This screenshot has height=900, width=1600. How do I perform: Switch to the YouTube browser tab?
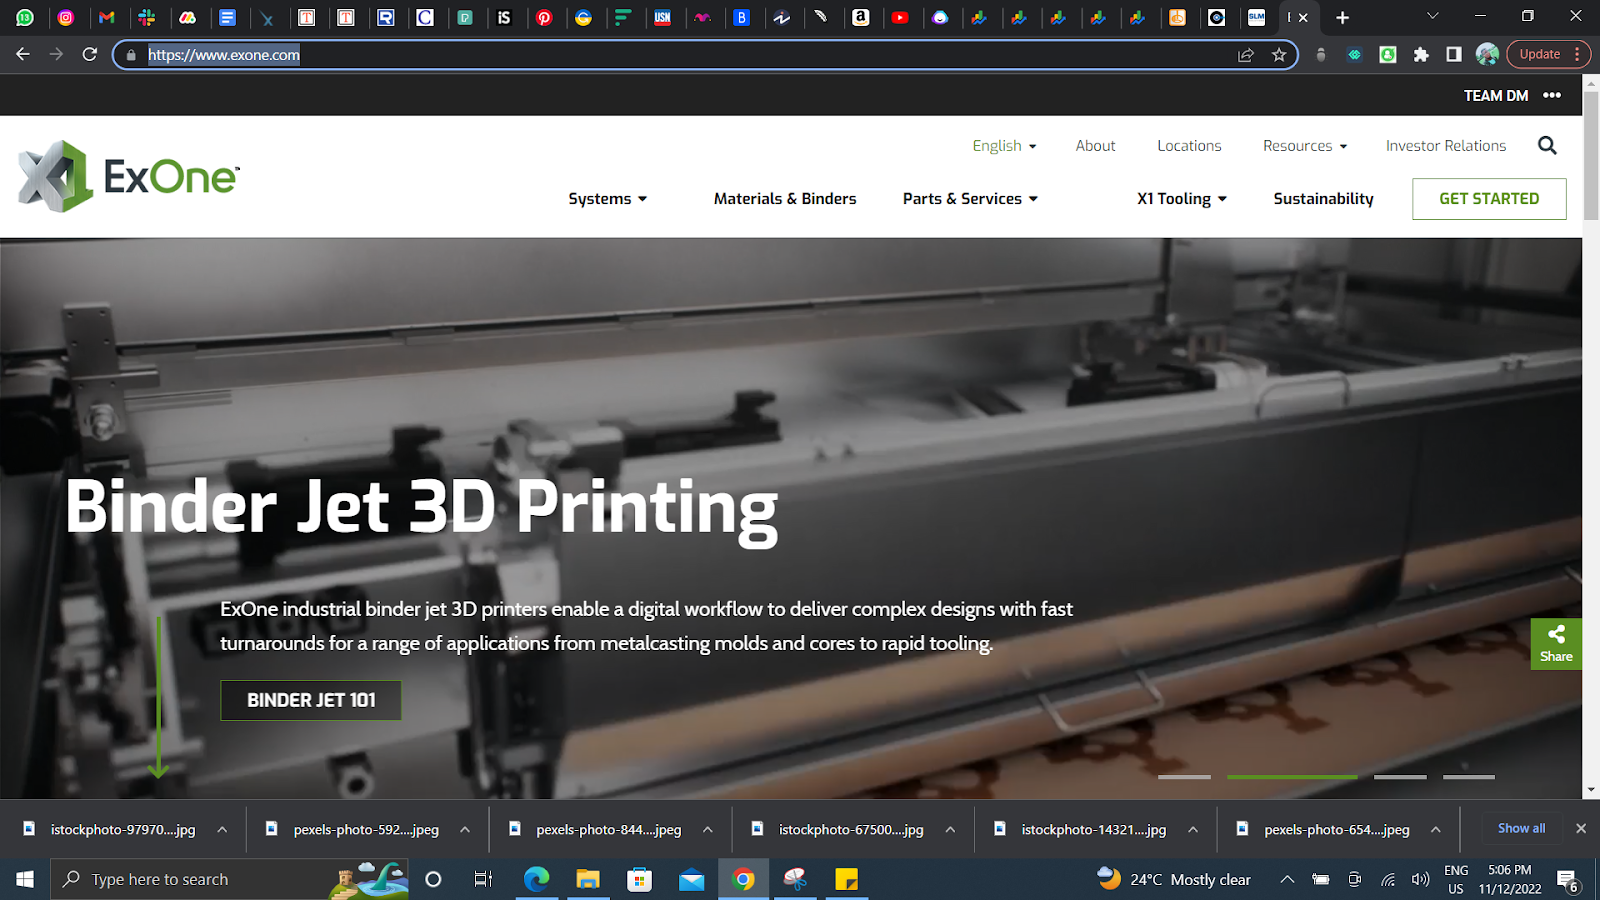pyautogui.click(x=900, y=17)
